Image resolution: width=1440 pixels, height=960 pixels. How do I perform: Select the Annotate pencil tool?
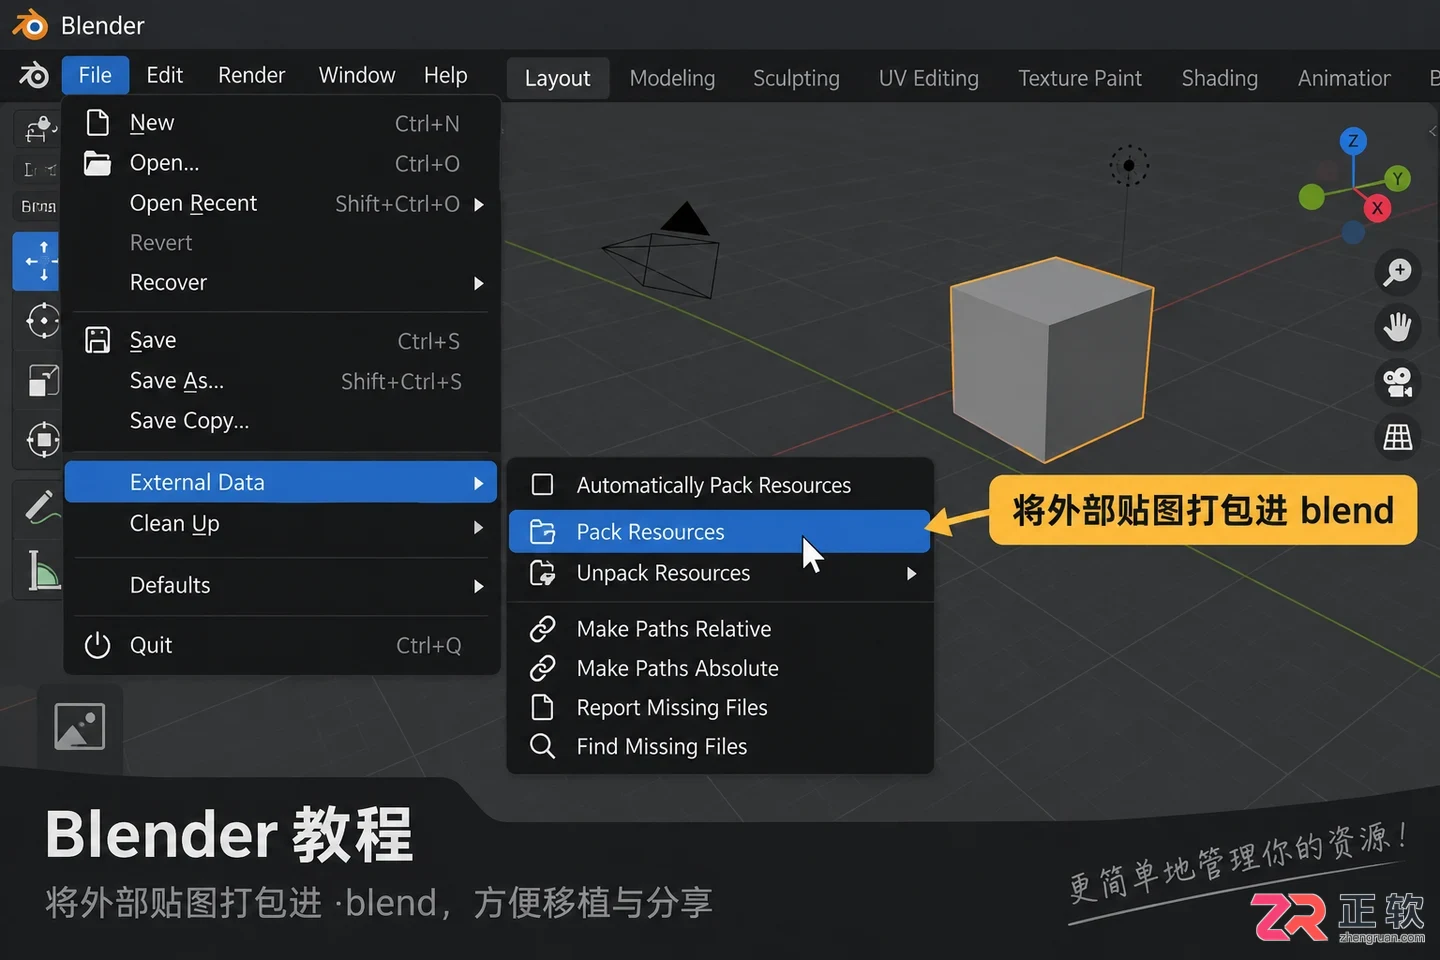pos(40,506)
